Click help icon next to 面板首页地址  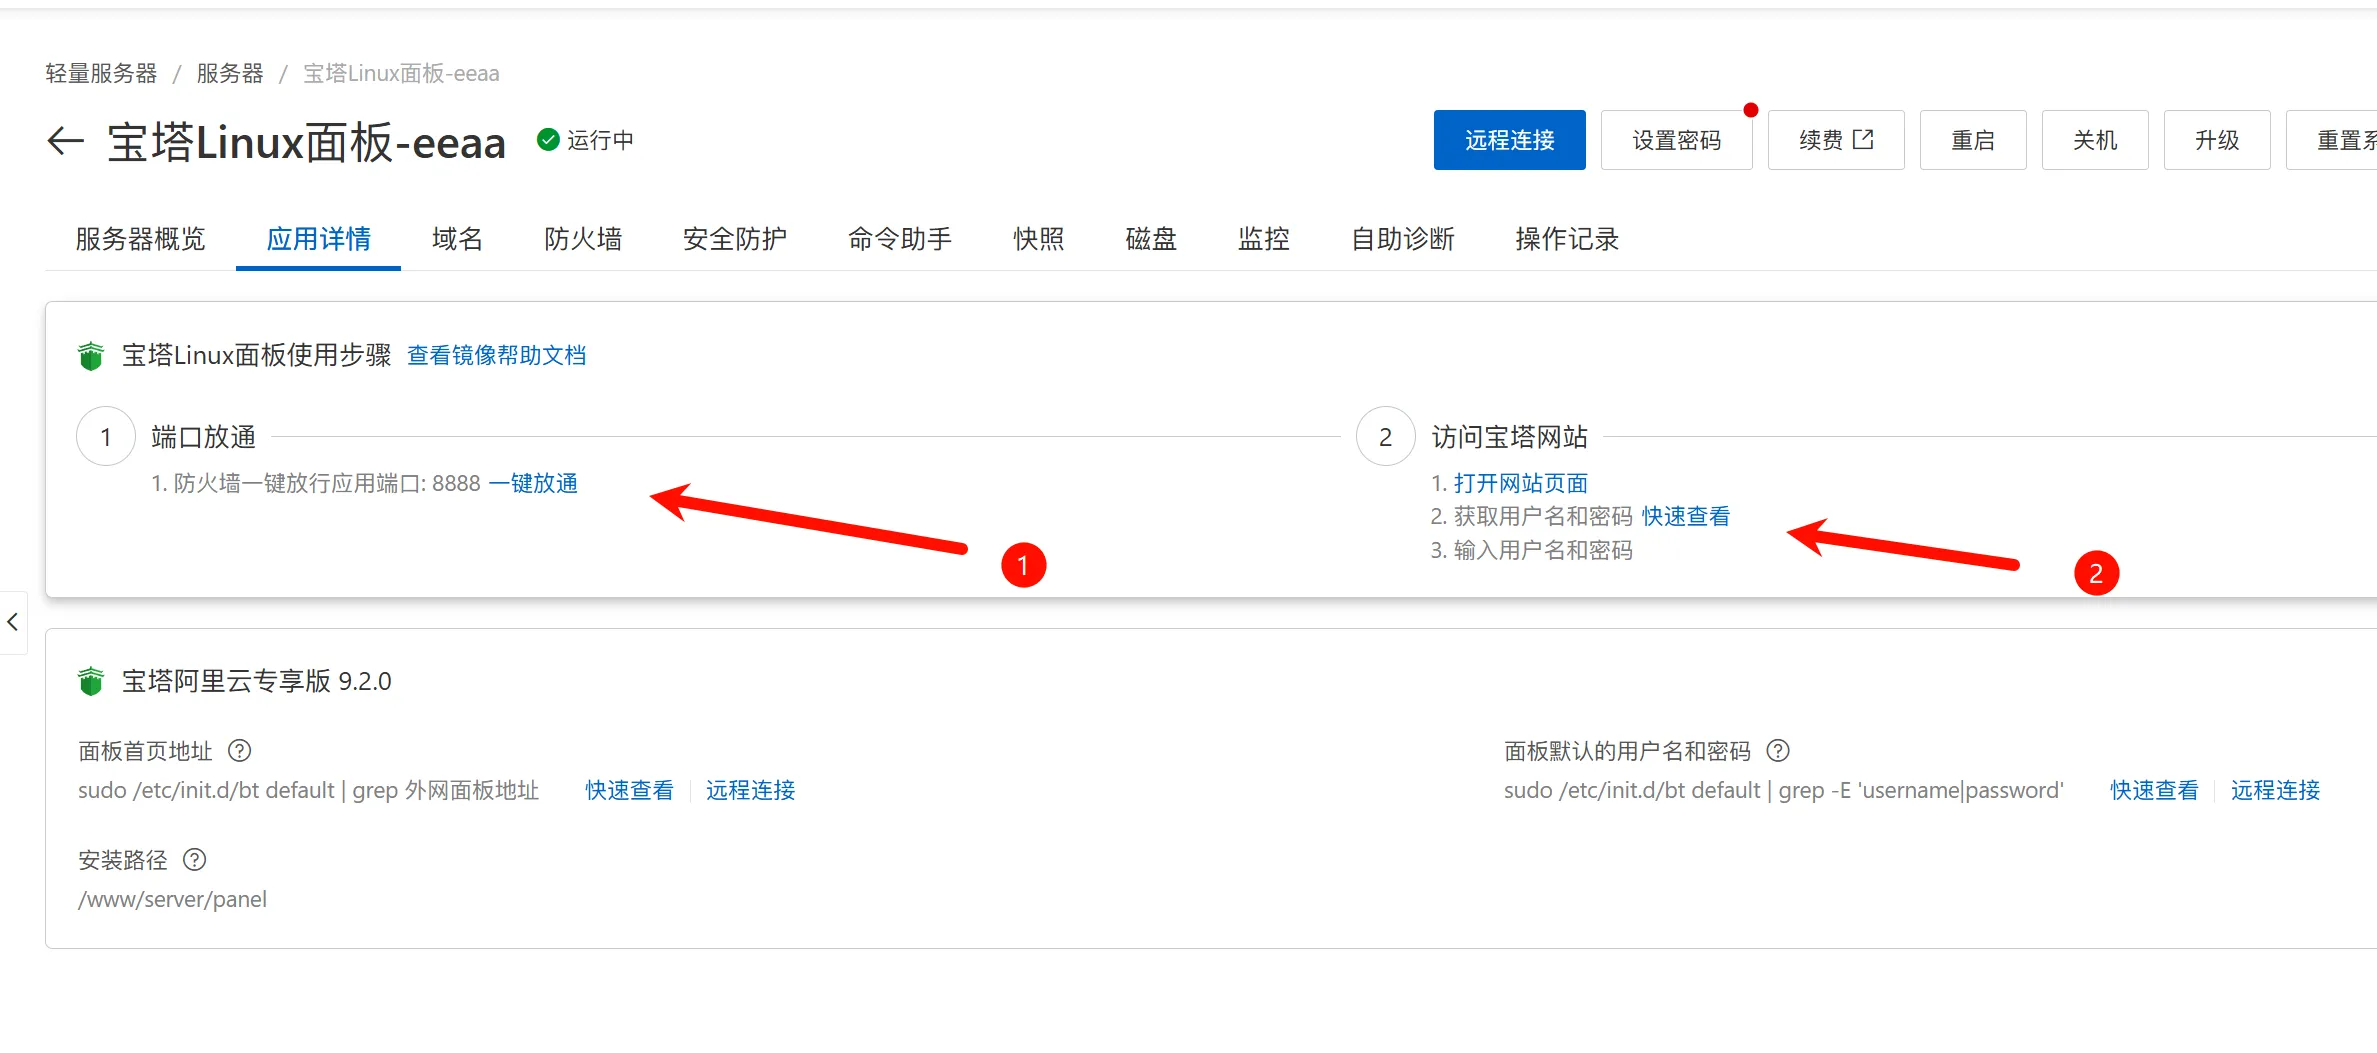240,750
